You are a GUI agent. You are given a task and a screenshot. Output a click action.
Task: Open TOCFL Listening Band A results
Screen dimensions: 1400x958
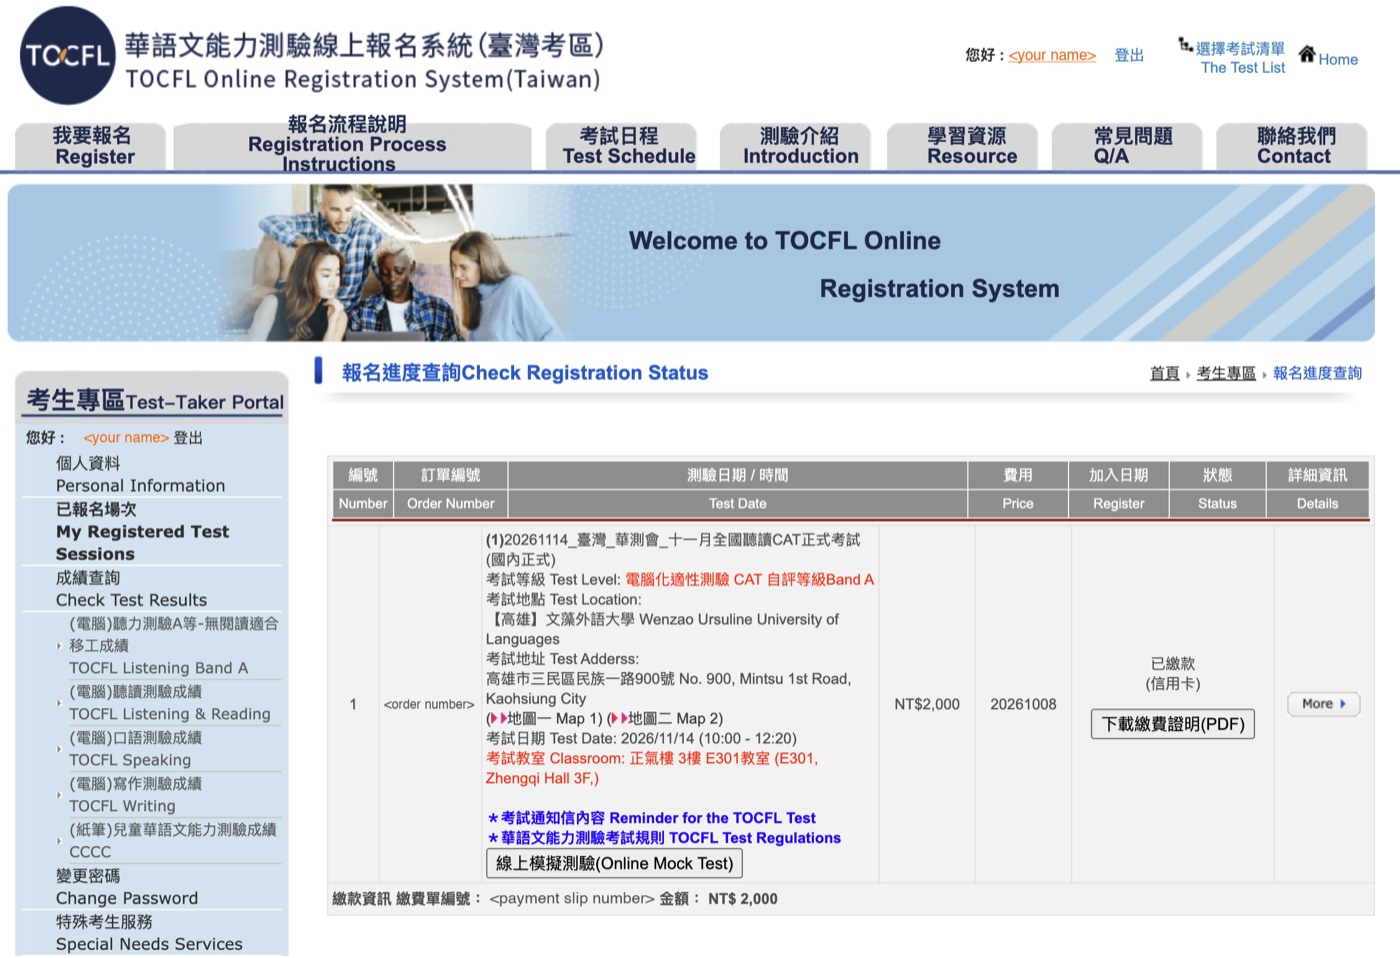pos(173,646)
